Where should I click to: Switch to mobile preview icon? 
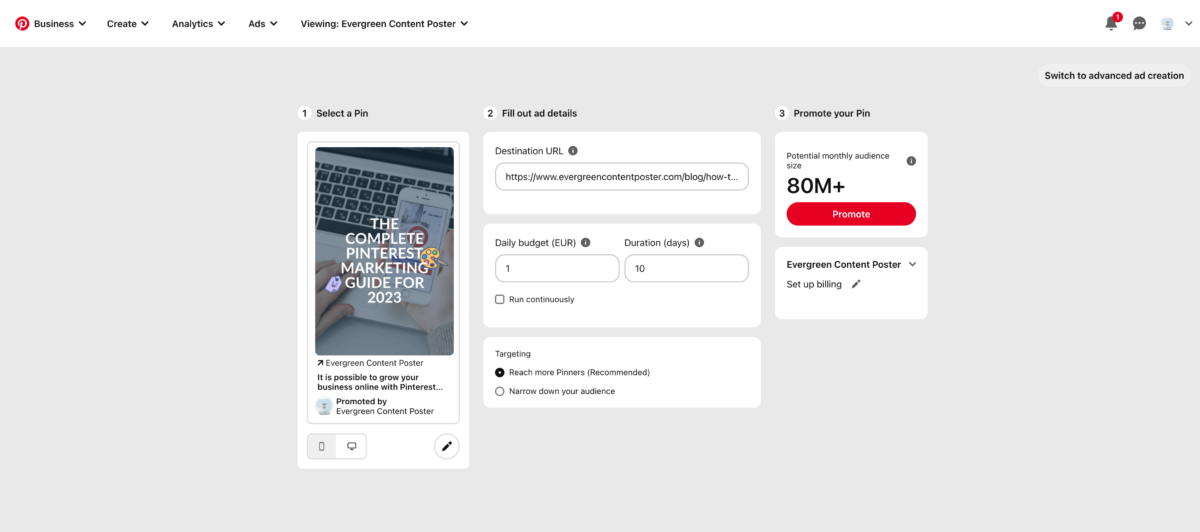[x=322, y=446]
